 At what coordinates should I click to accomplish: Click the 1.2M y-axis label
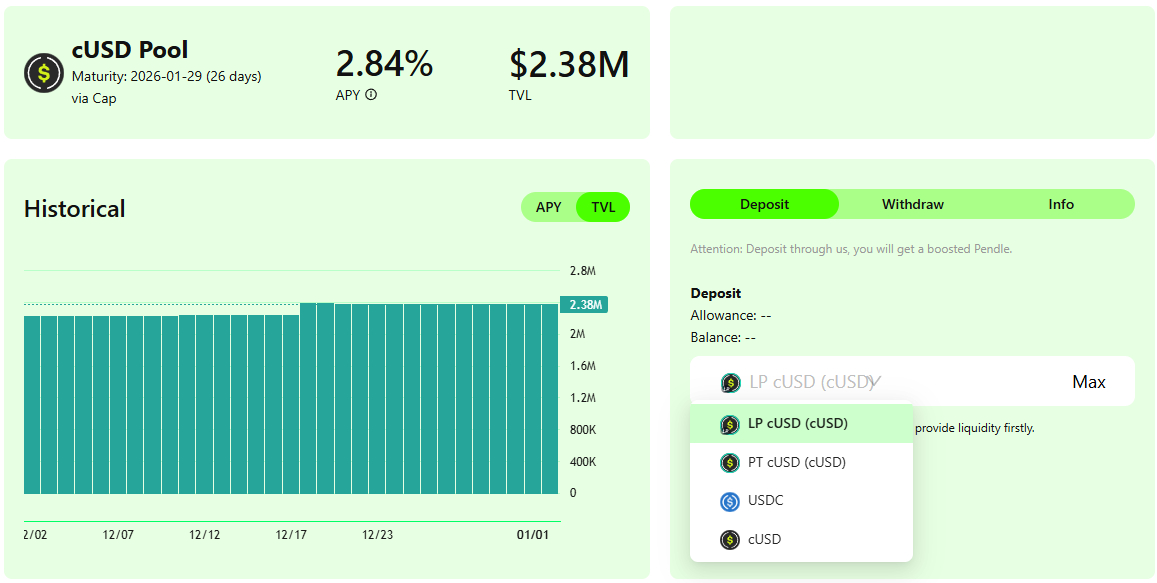coord(582,398)
